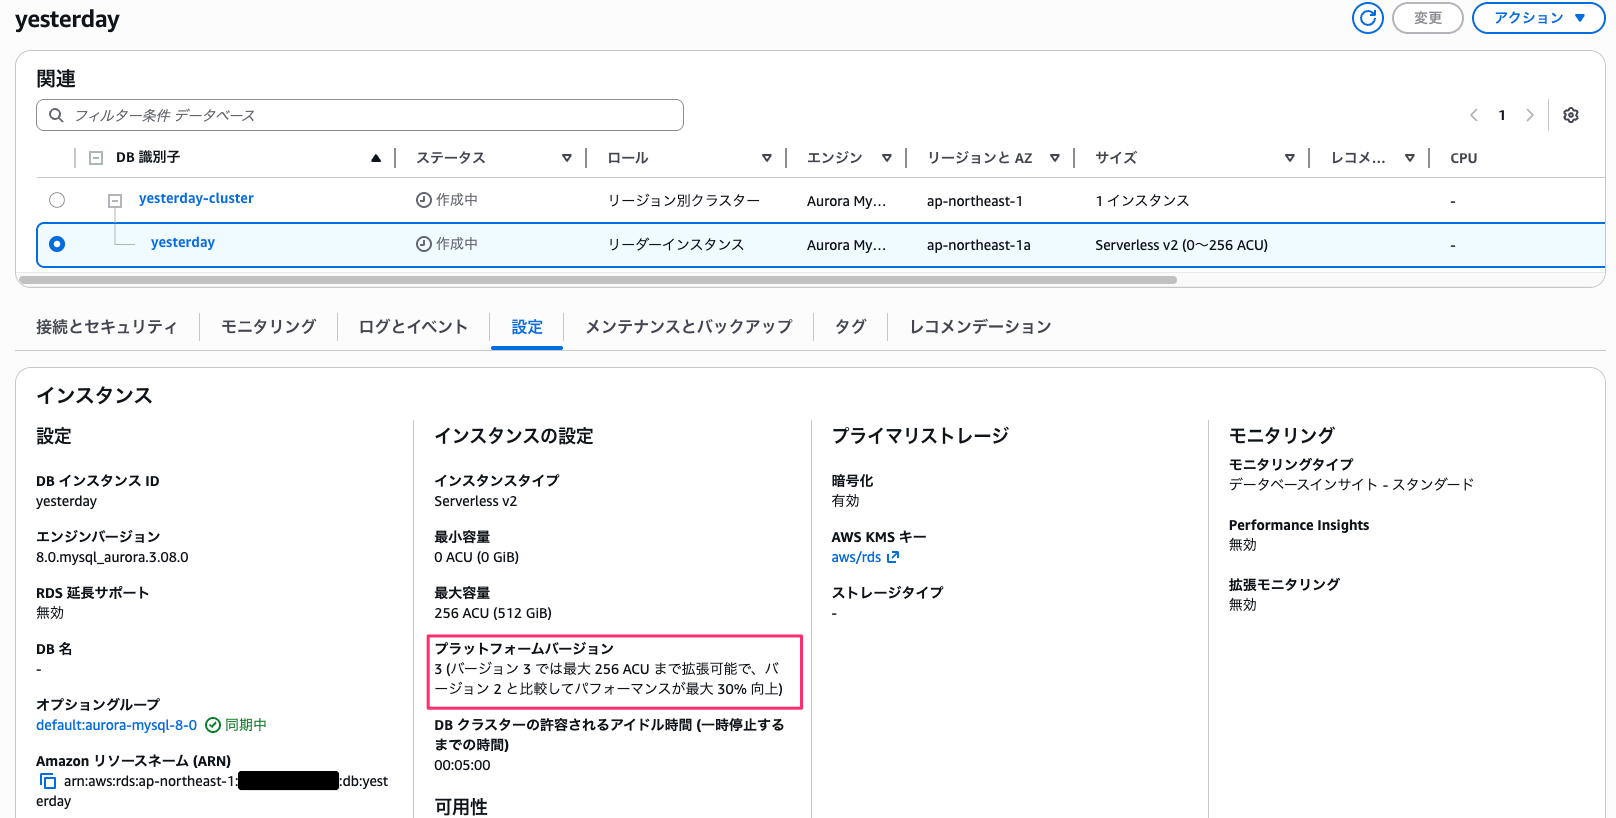Switch to the モニタリング tab
1616x818 pixels.
(268, 327)
